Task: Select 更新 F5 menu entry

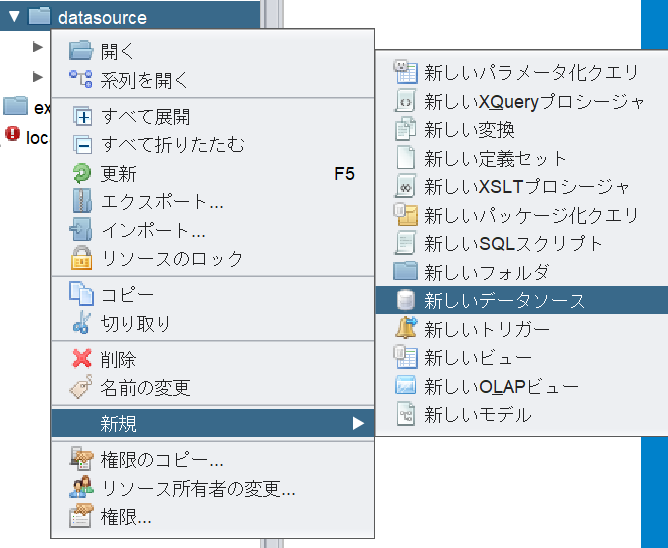Action: [213, 173]
